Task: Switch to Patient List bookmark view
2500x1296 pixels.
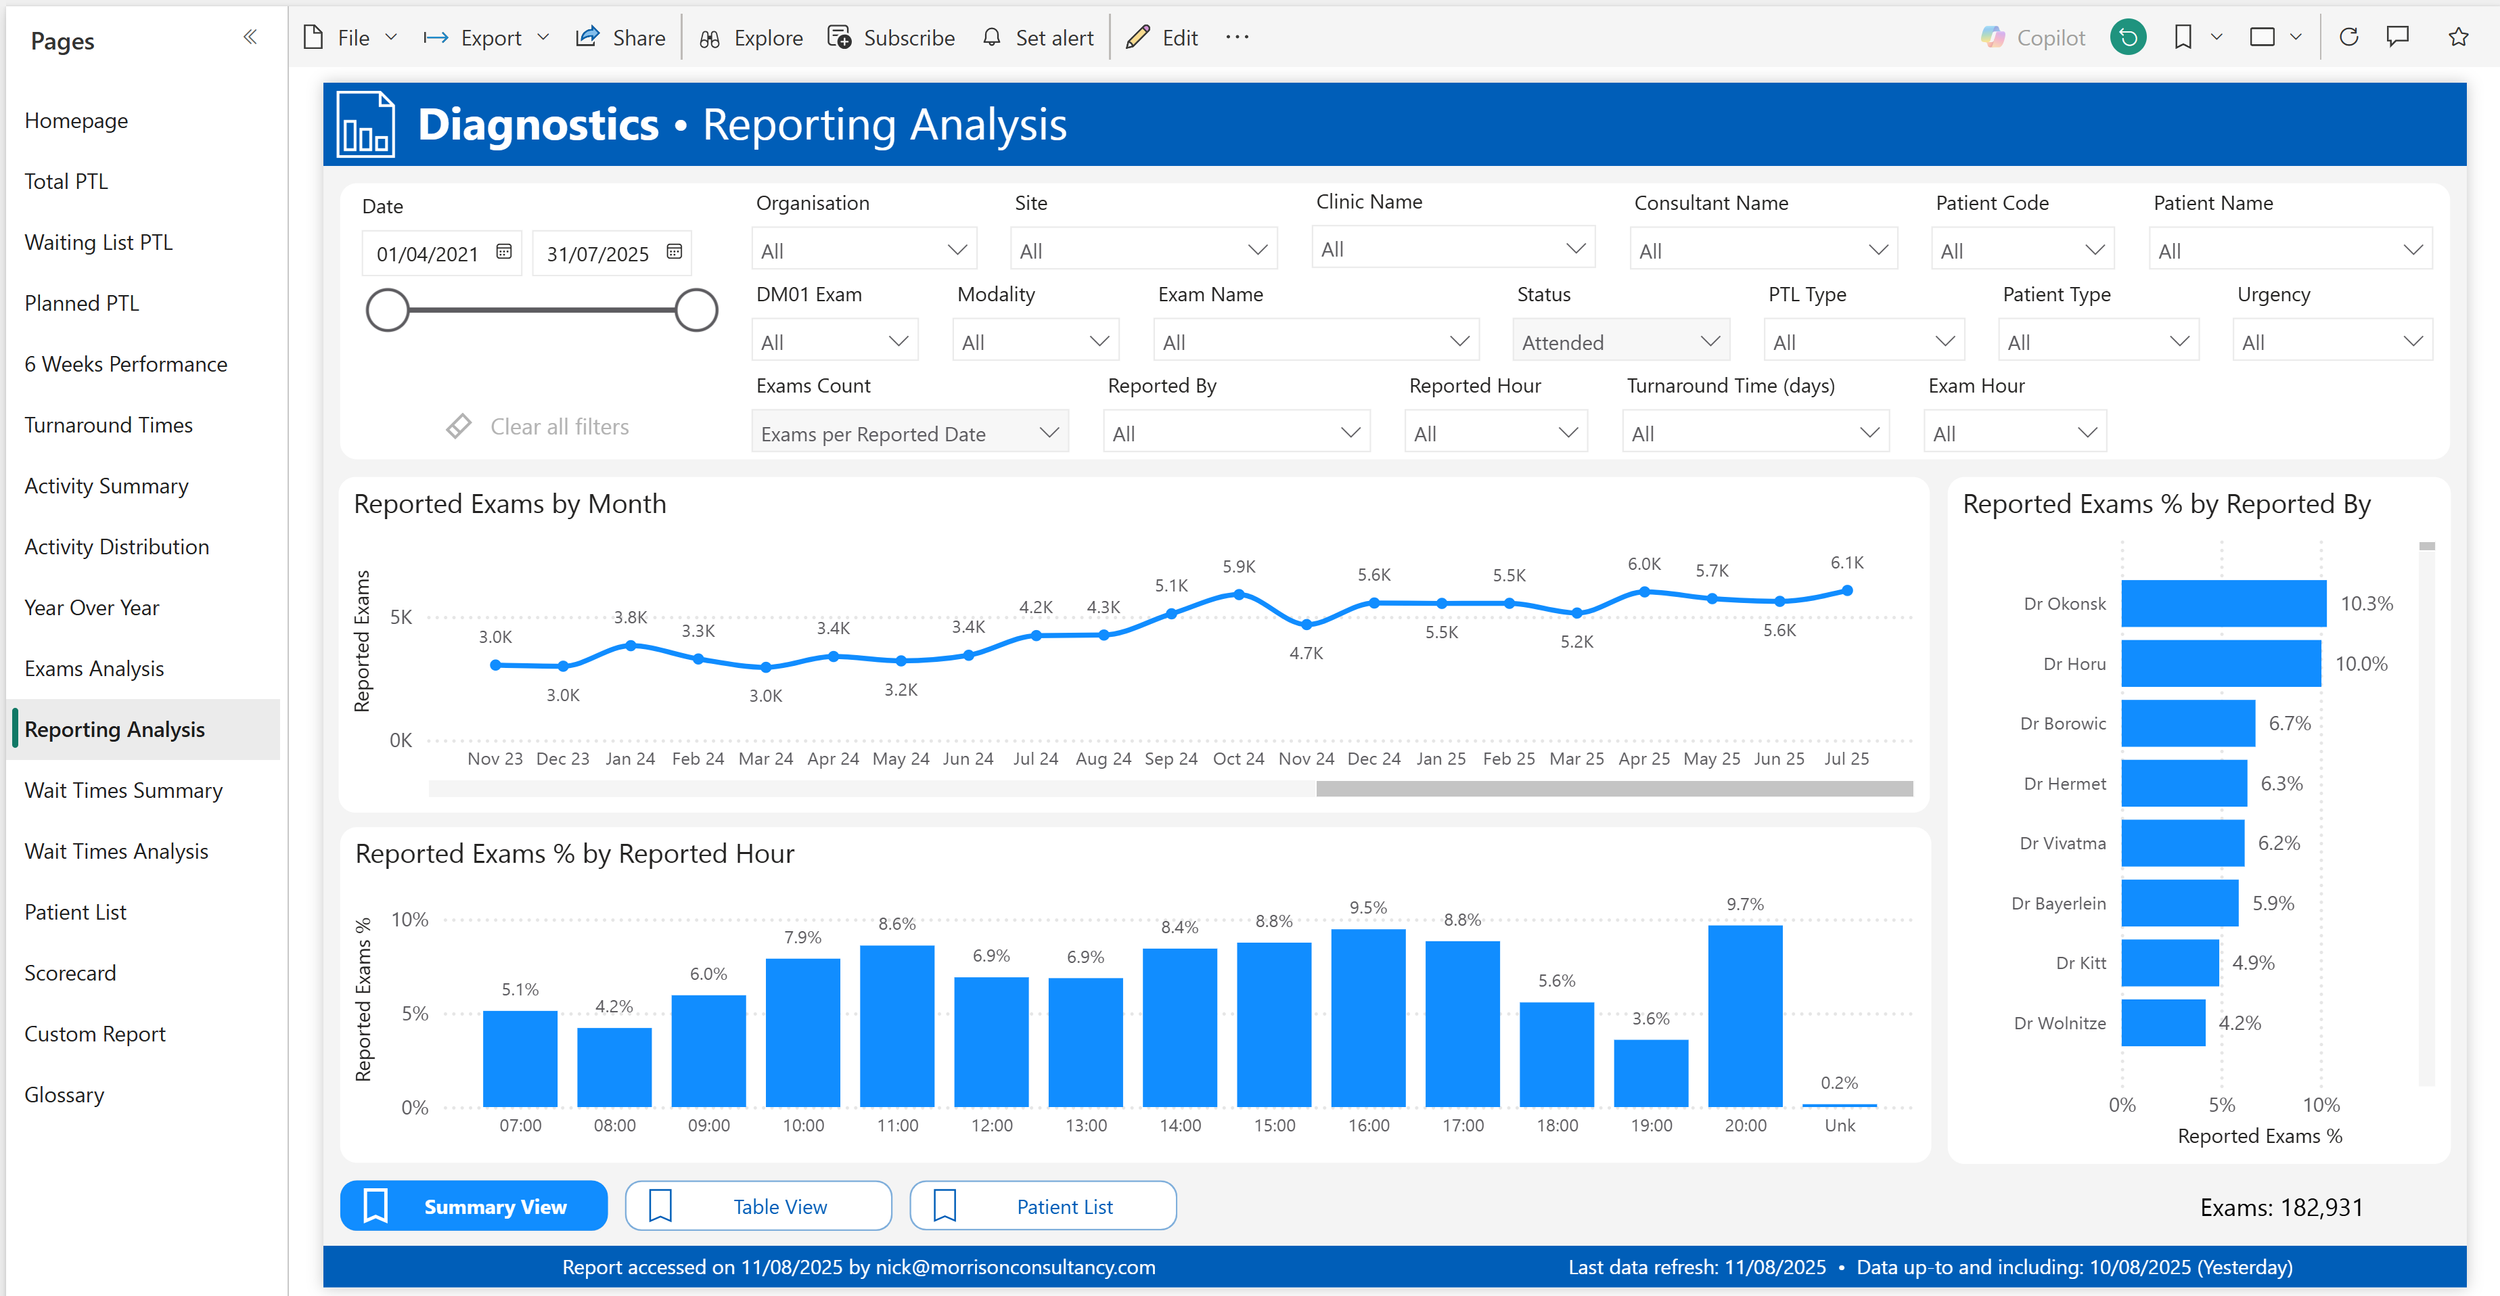Action: point(1042,1206)
